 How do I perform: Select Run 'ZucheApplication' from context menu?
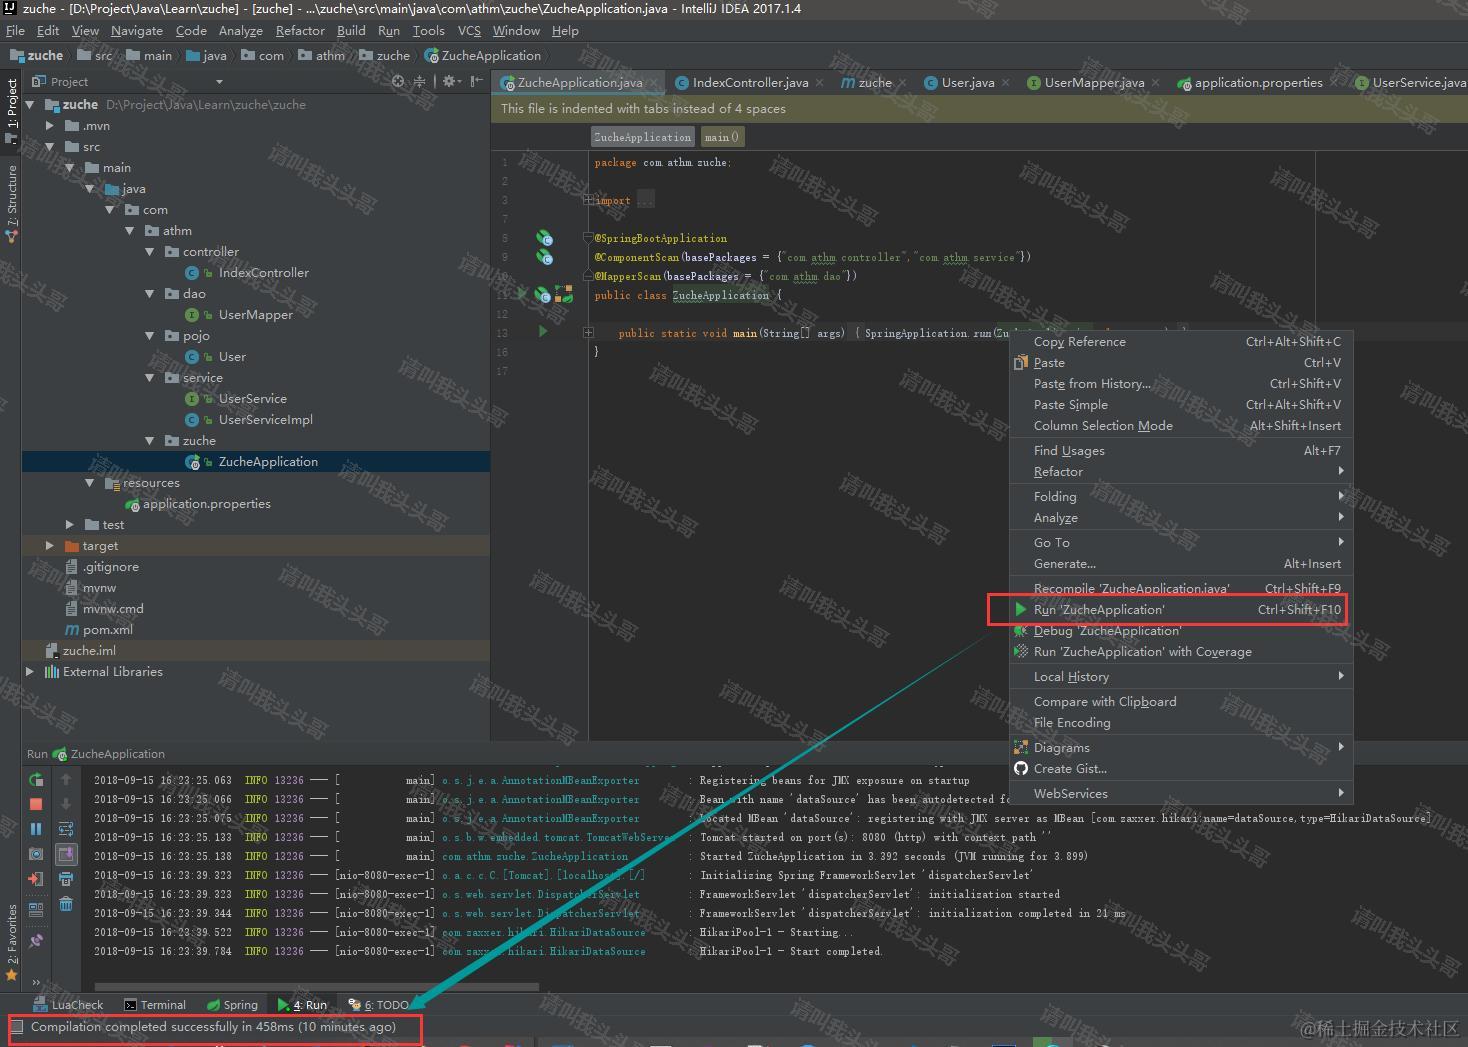click(1100, 609)
